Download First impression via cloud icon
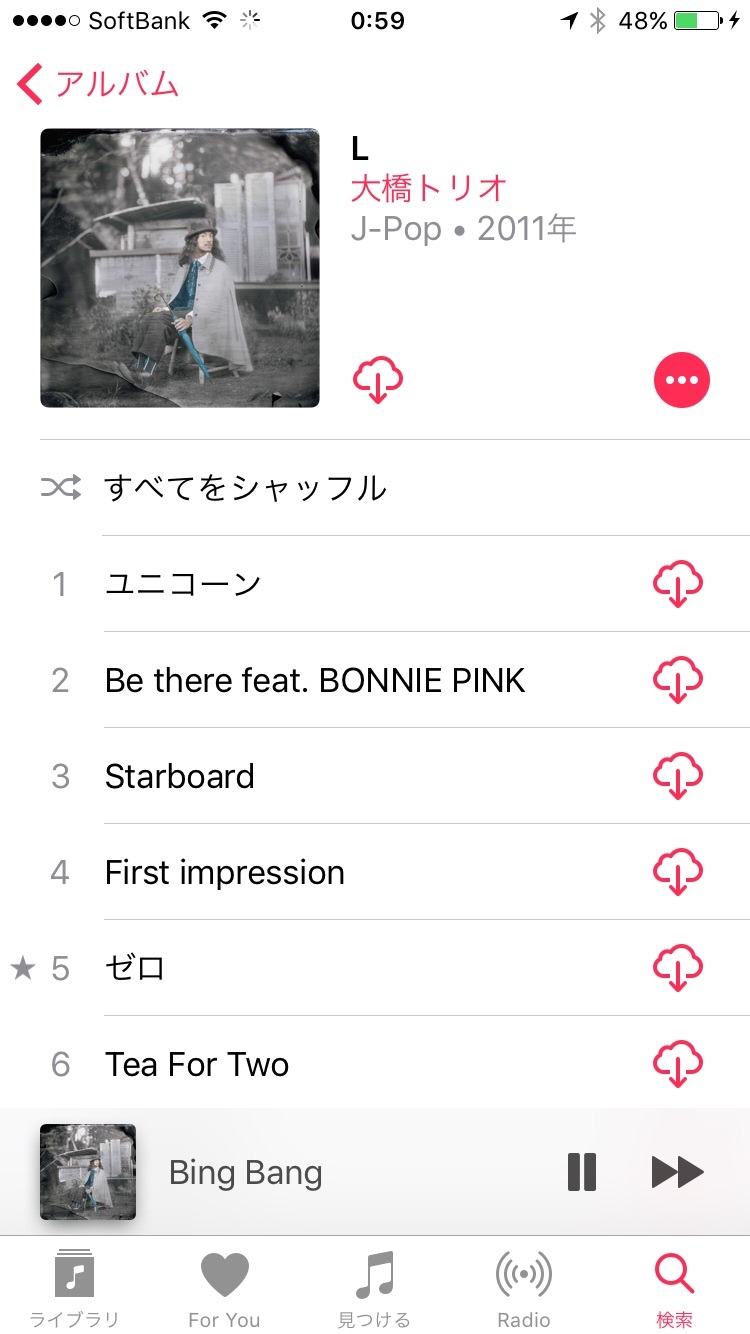 tap(678, 872)
